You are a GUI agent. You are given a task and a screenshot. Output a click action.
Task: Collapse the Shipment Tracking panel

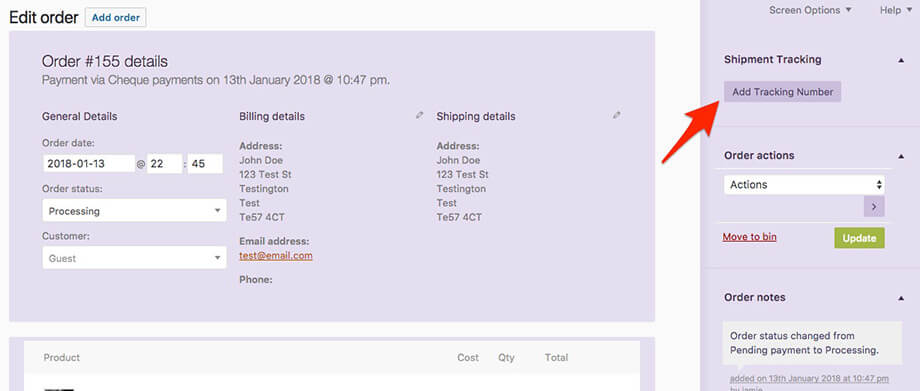(901, 60)
